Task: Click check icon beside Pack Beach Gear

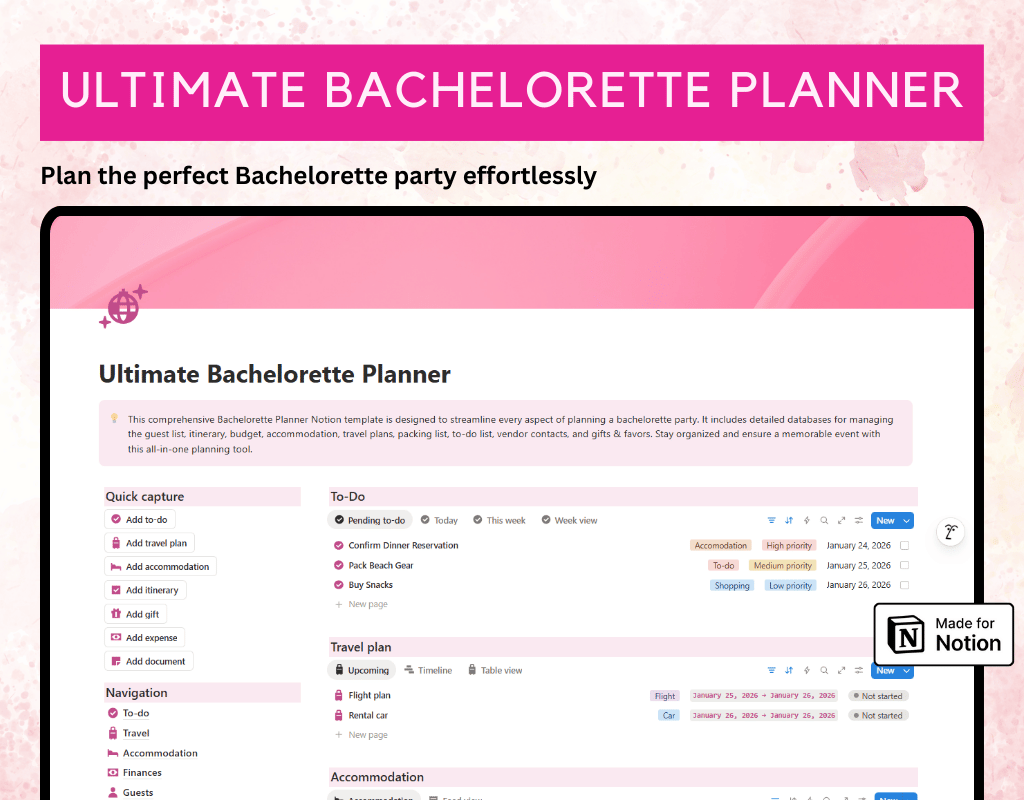Action: pyautogui.click(x=338, y=565)
